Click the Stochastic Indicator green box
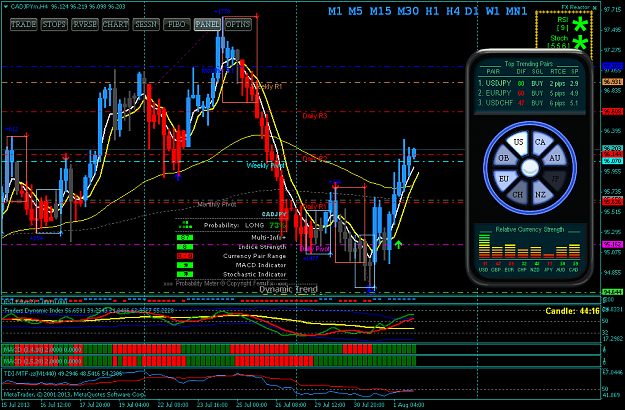This screenshot has height=410, width=625. click(185, 274)
